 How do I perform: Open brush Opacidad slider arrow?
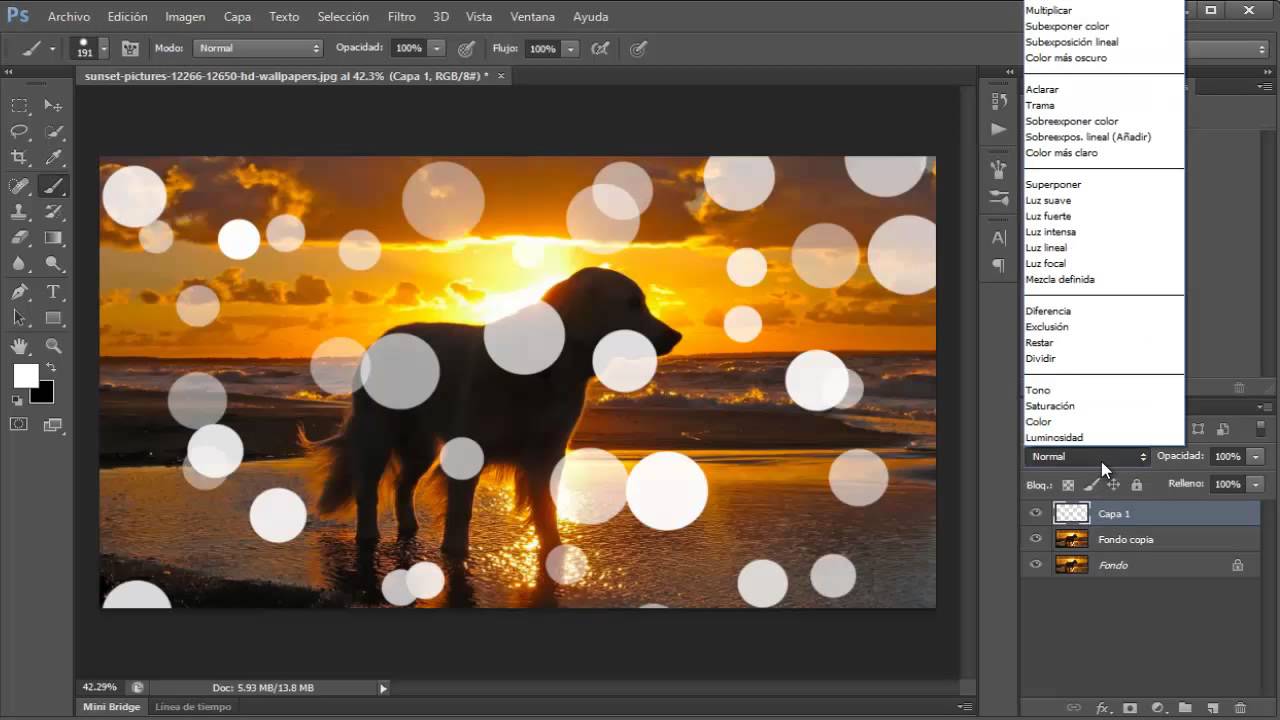(437, 48)
